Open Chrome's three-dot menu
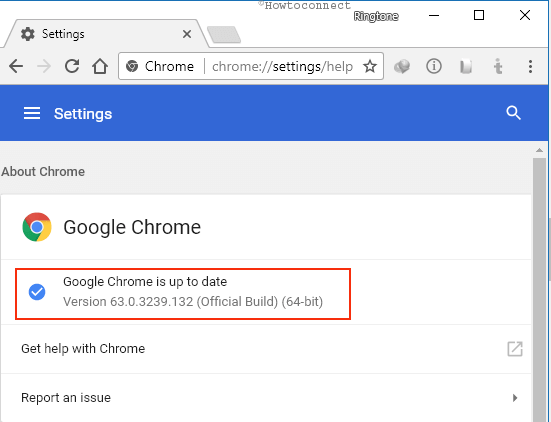551x422 pixels. 530,66
